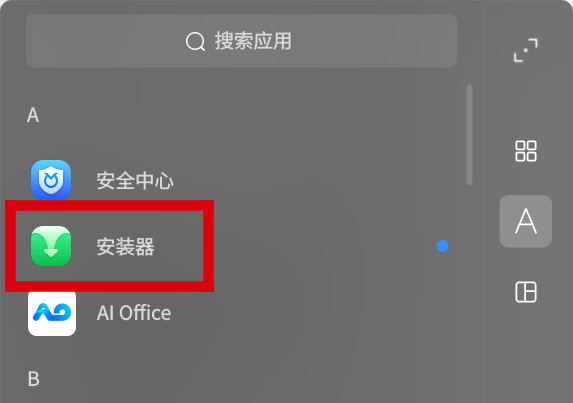This screenshot has height=403, width=573.
Task: Click the 安全中心 text label
Action: (135, 180)
